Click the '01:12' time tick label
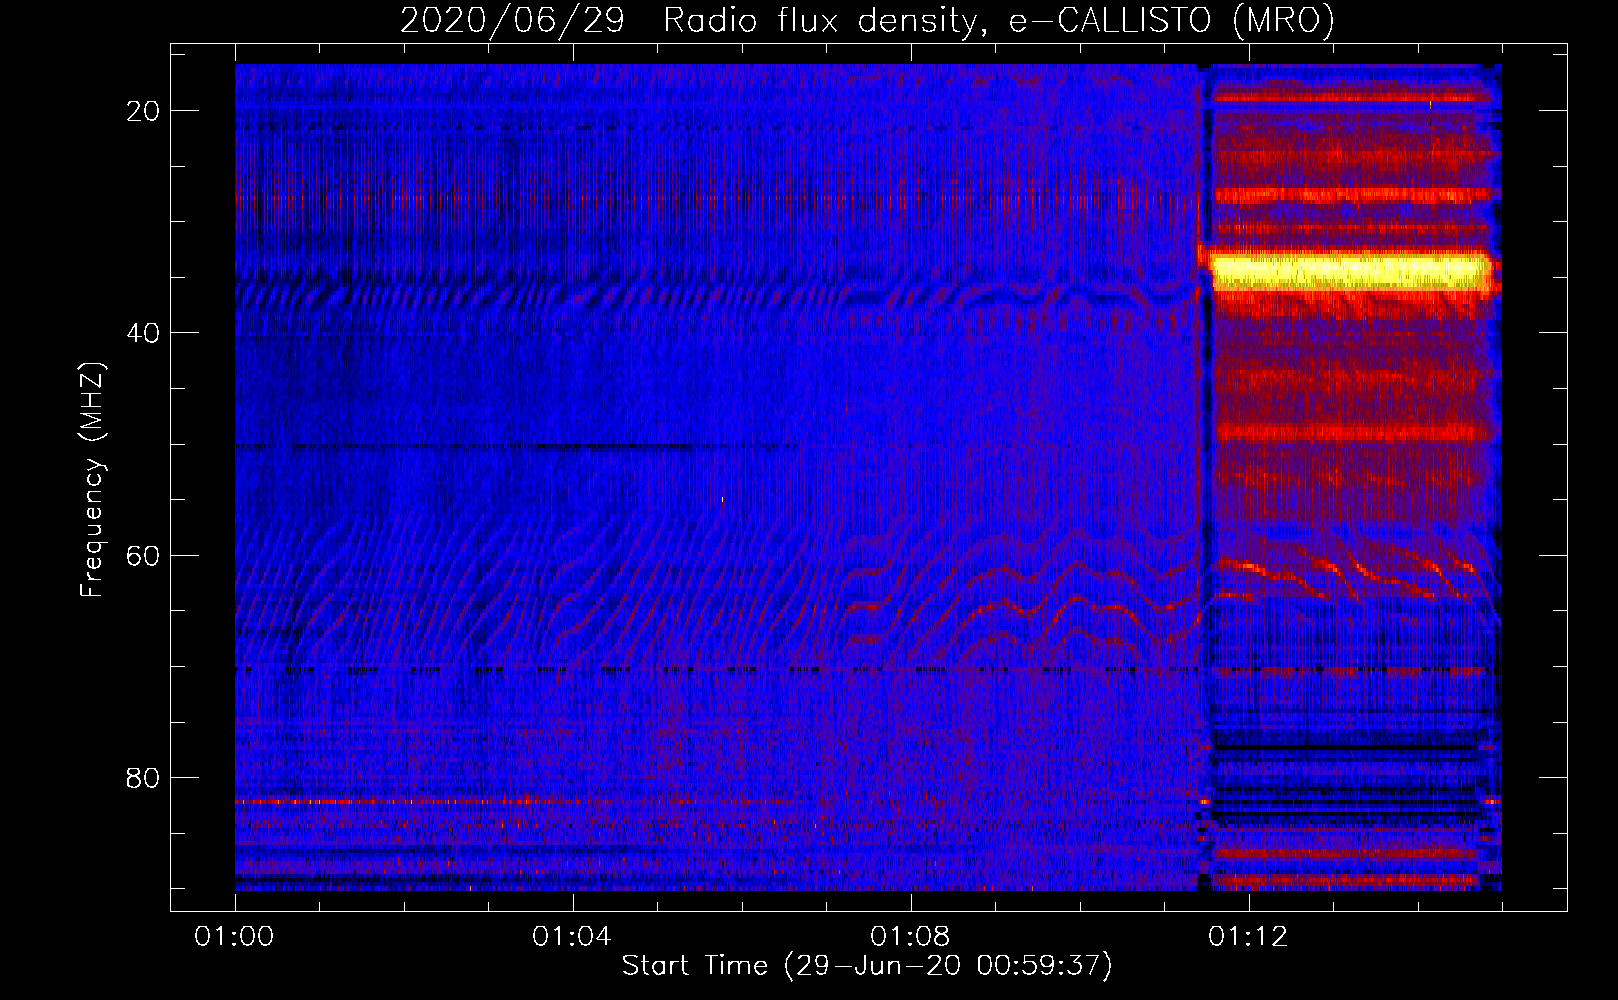The image size is (1618, 1000). [1248, 937]
